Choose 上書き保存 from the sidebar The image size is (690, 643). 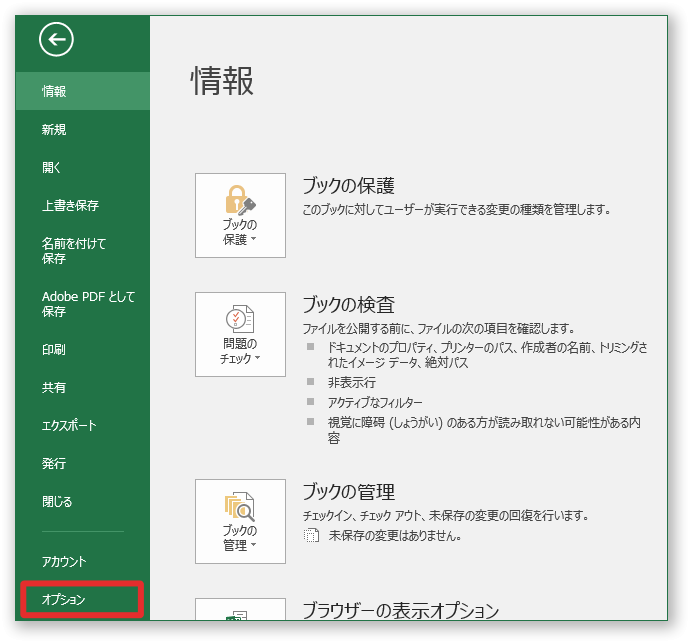(83, 205)
